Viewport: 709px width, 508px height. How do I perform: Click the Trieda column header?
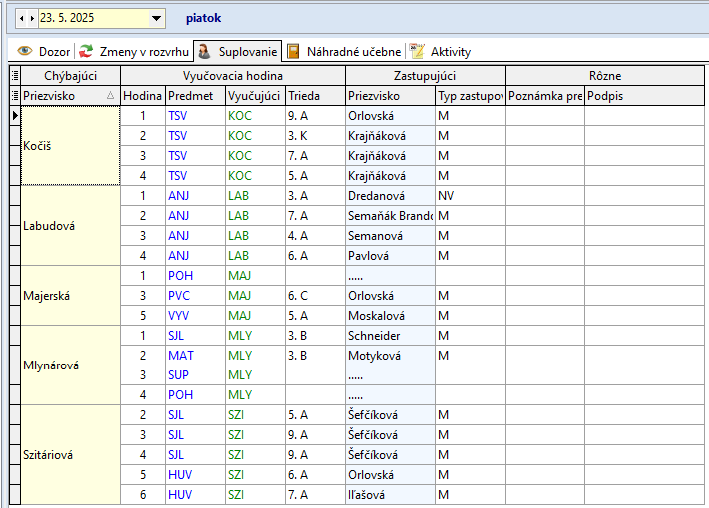315,95
